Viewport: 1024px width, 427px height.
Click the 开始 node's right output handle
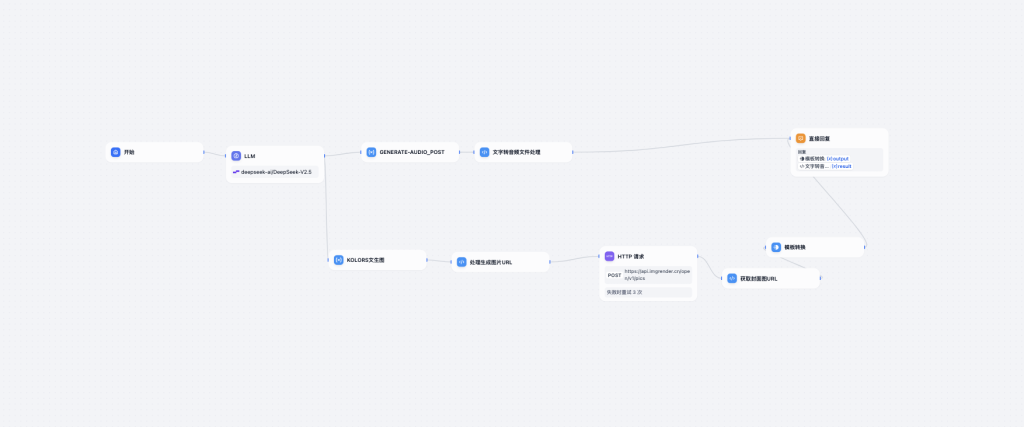point(204,153)
